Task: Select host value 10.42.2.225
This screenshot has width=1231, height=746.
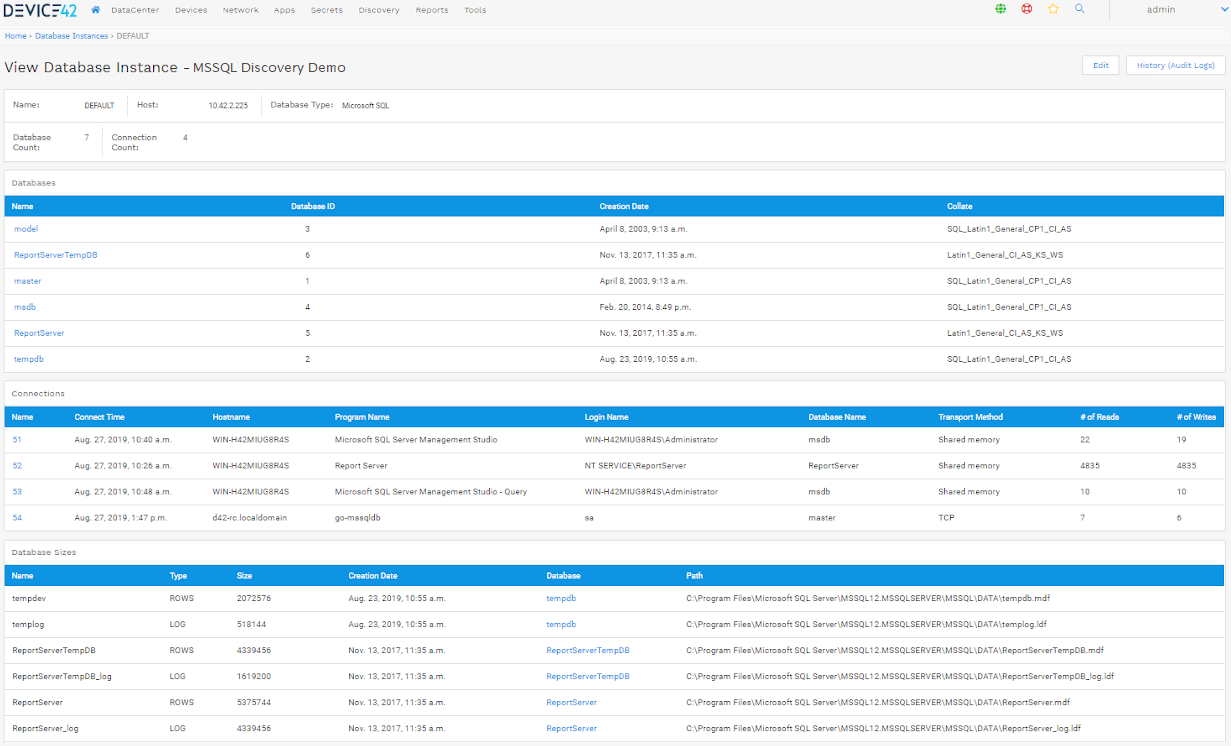Action: [x=228, y=105]
